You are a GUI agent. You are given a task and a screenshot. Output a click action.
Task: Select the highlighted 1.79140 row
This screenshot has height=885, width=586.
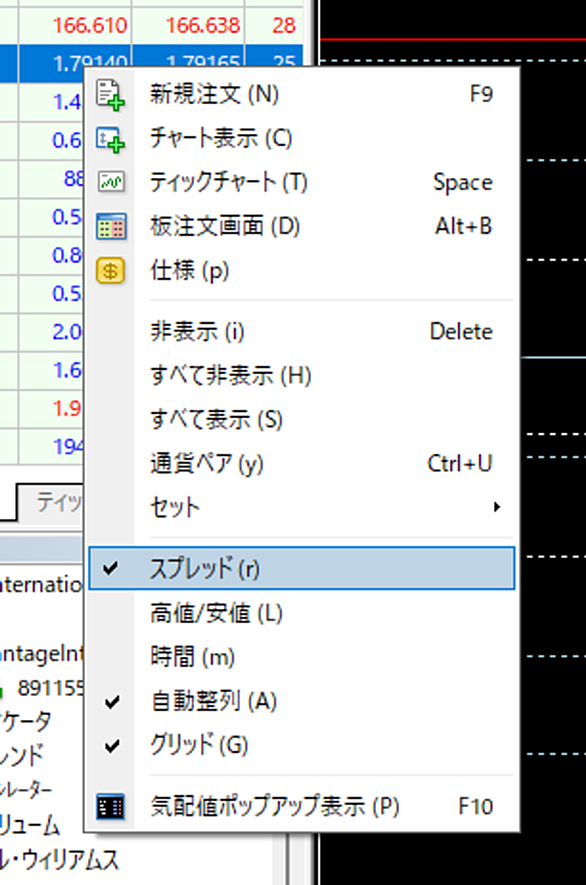point(151,56)
